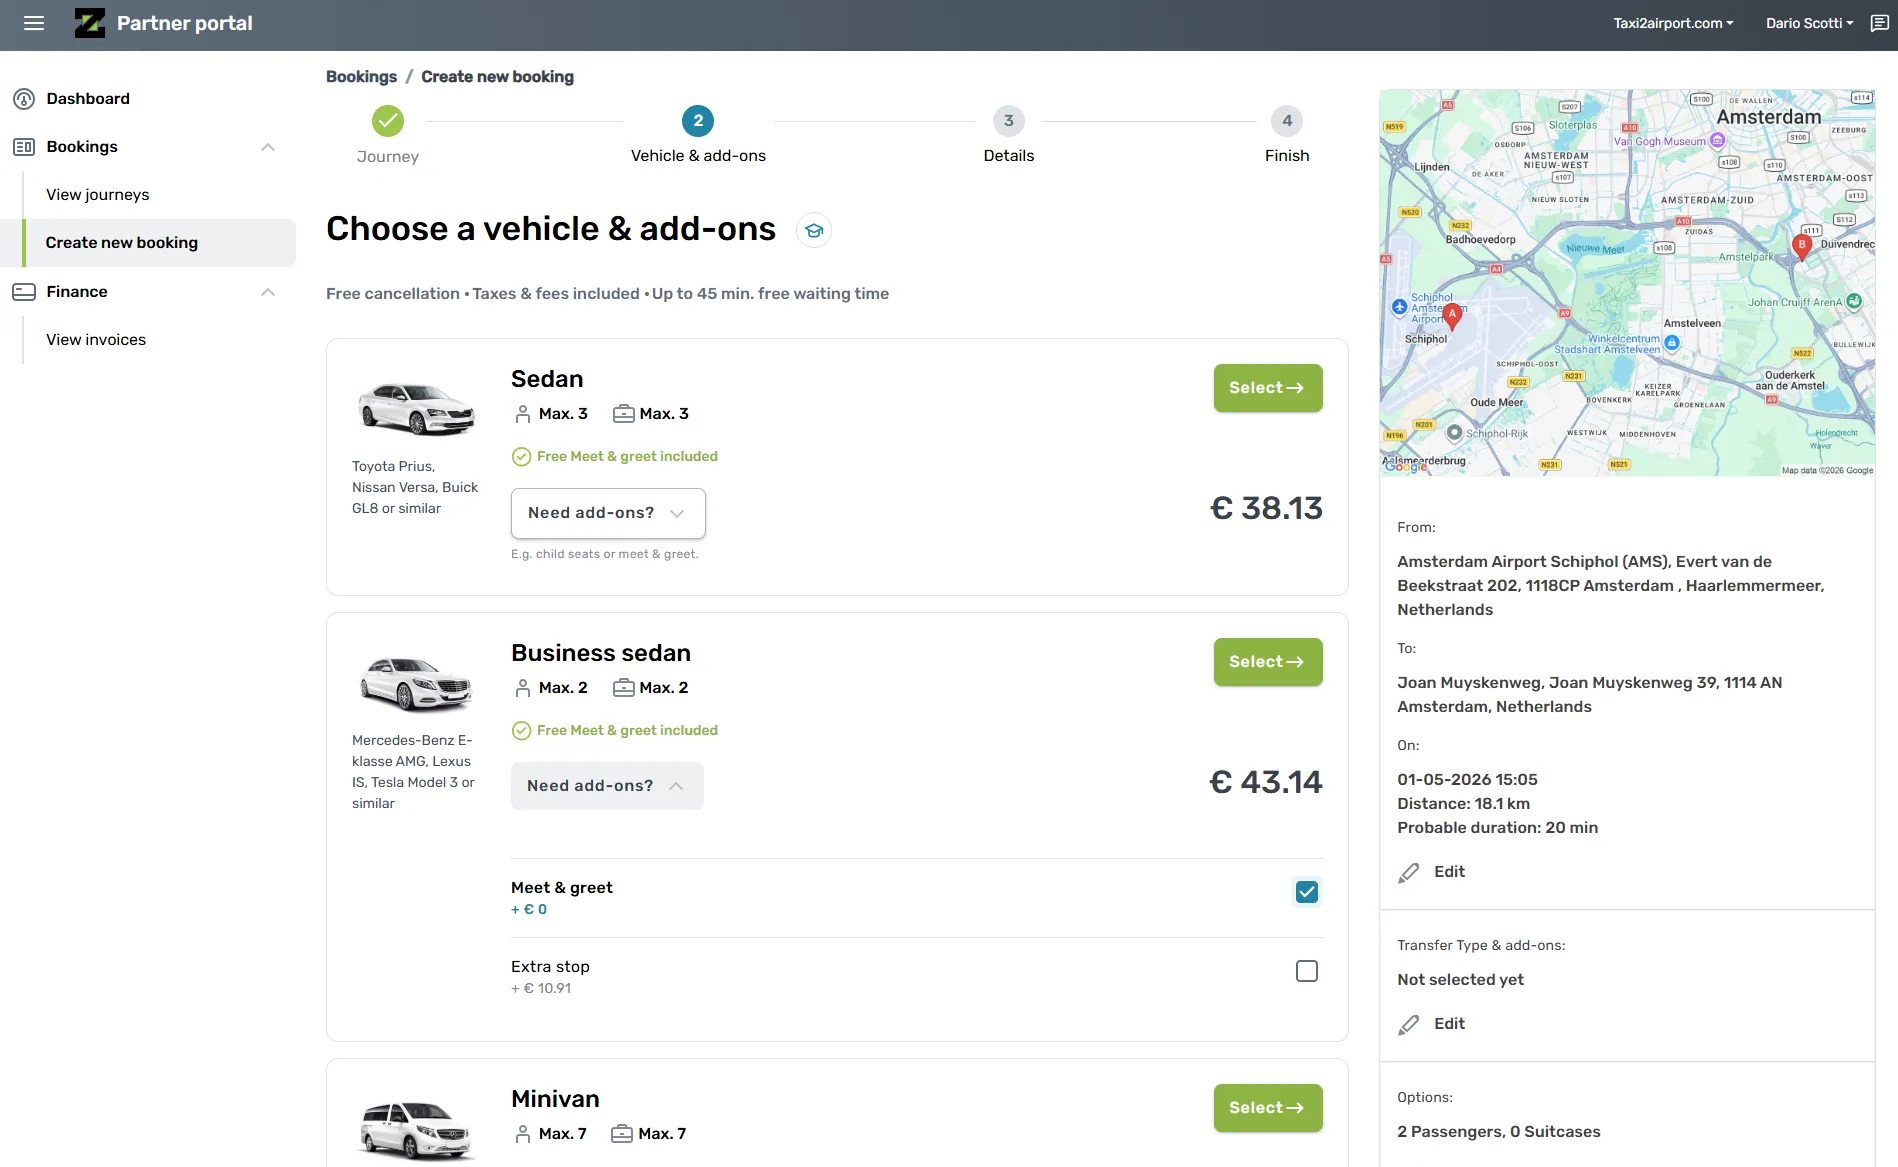Open the View journeys menu item
This screenshot has height=1167, width=1898.
pos(97,194)
